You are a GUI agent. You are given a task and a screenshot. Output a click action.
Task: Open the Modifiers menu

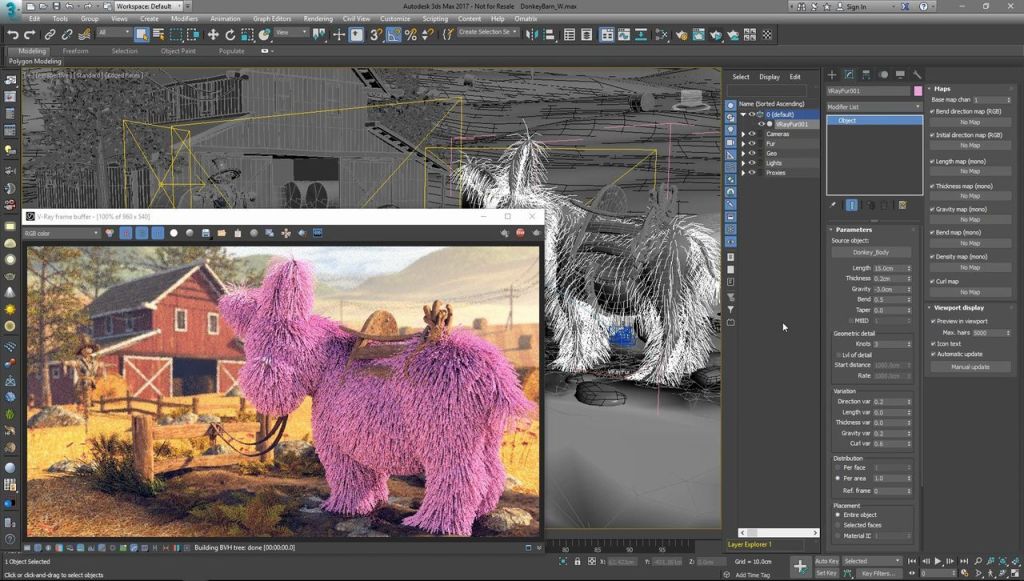pos(184,19)
